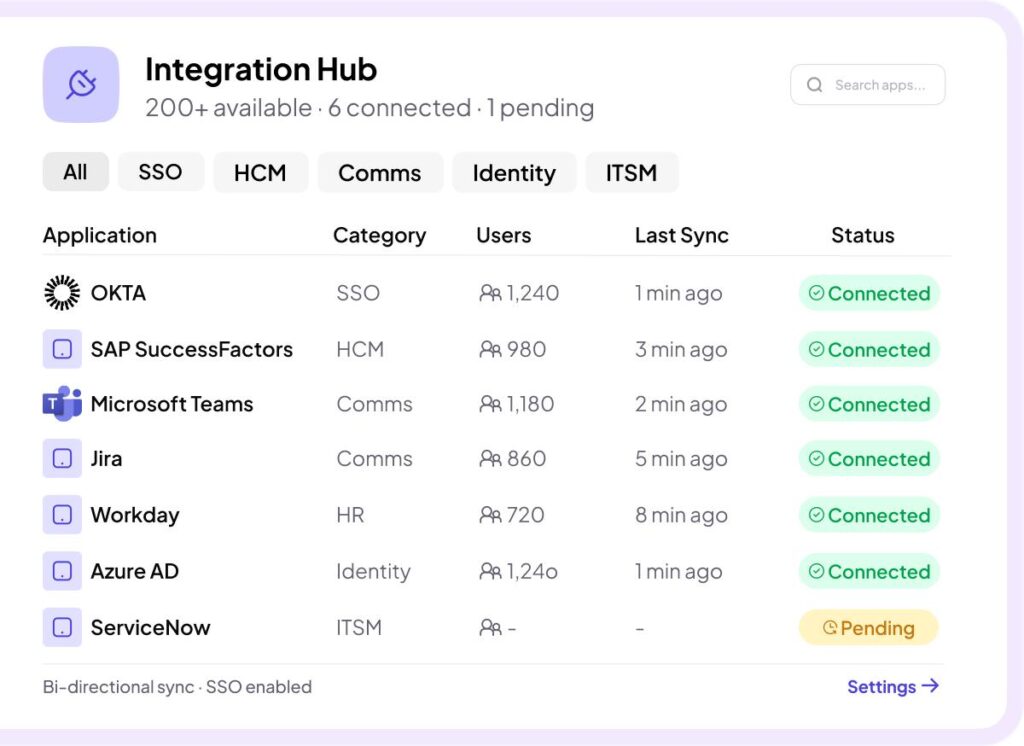Click the users icon in Azure AD row
Viewport: 1024px width, 746px height.
pyautogui.click(x=490, y=571)
